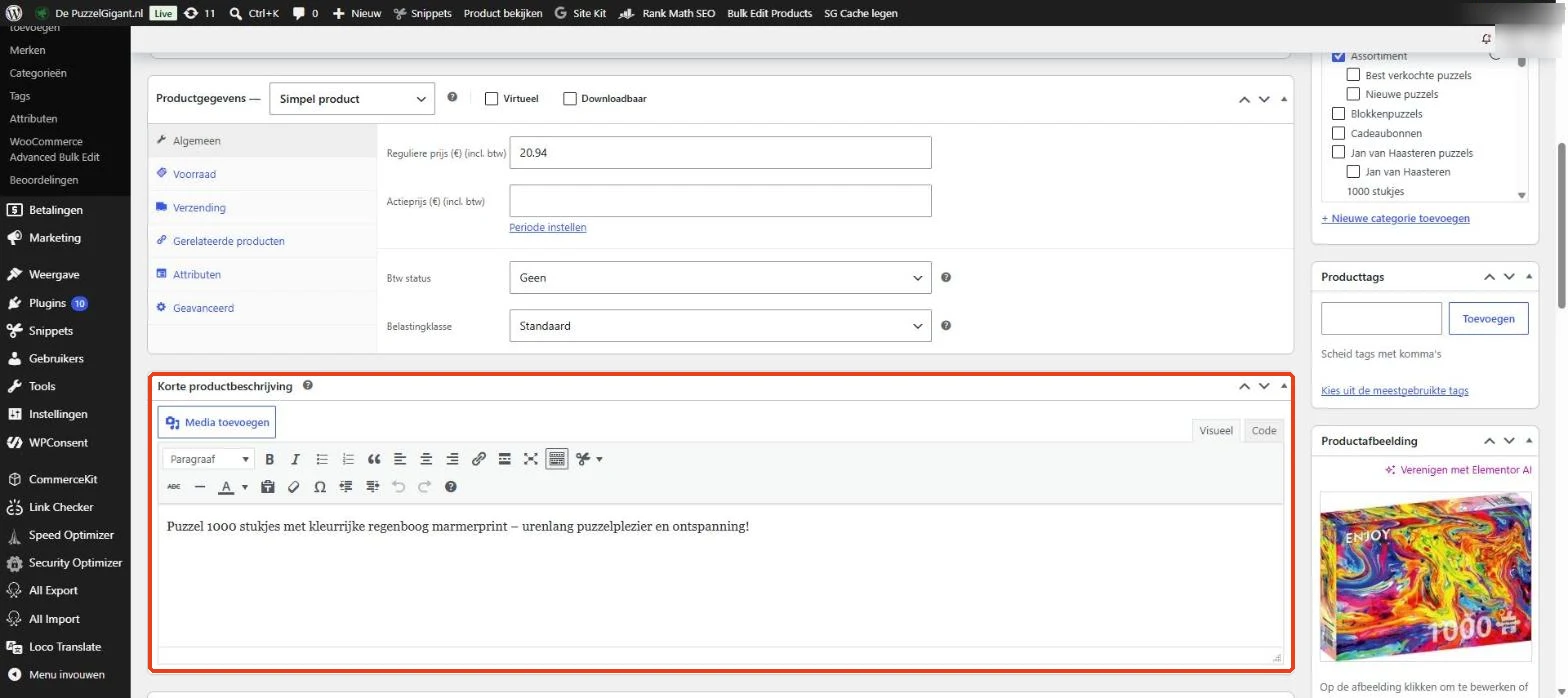1568x698 pixels.
Task: Click the Toevoegen tag button
Action: pyautogui.click(x=1488, y=319)
